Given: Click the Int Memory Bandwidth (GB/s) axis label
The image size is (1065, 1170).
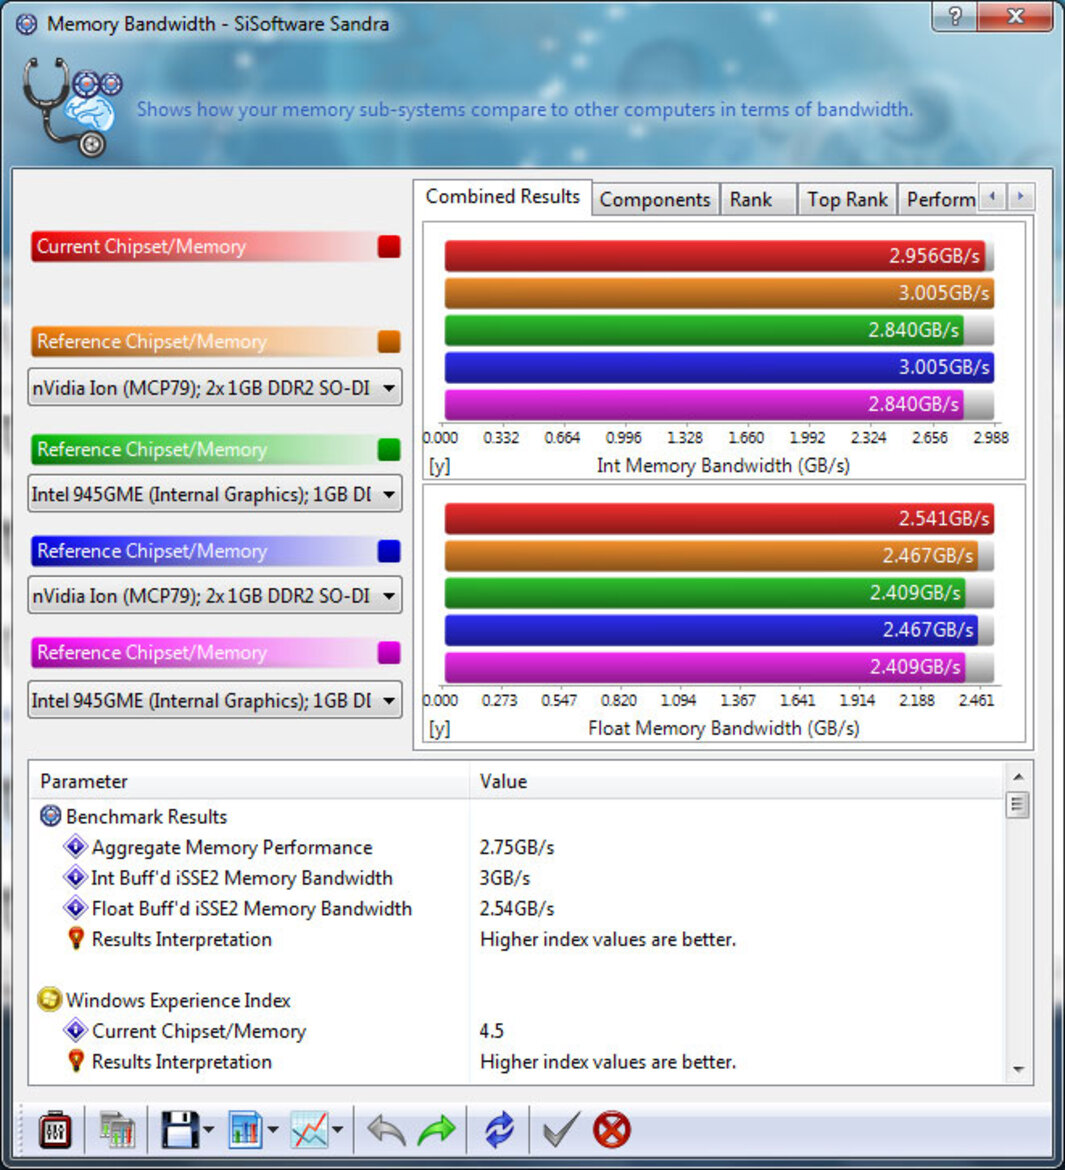Looking at the screenshot, I should coord(723,466).
